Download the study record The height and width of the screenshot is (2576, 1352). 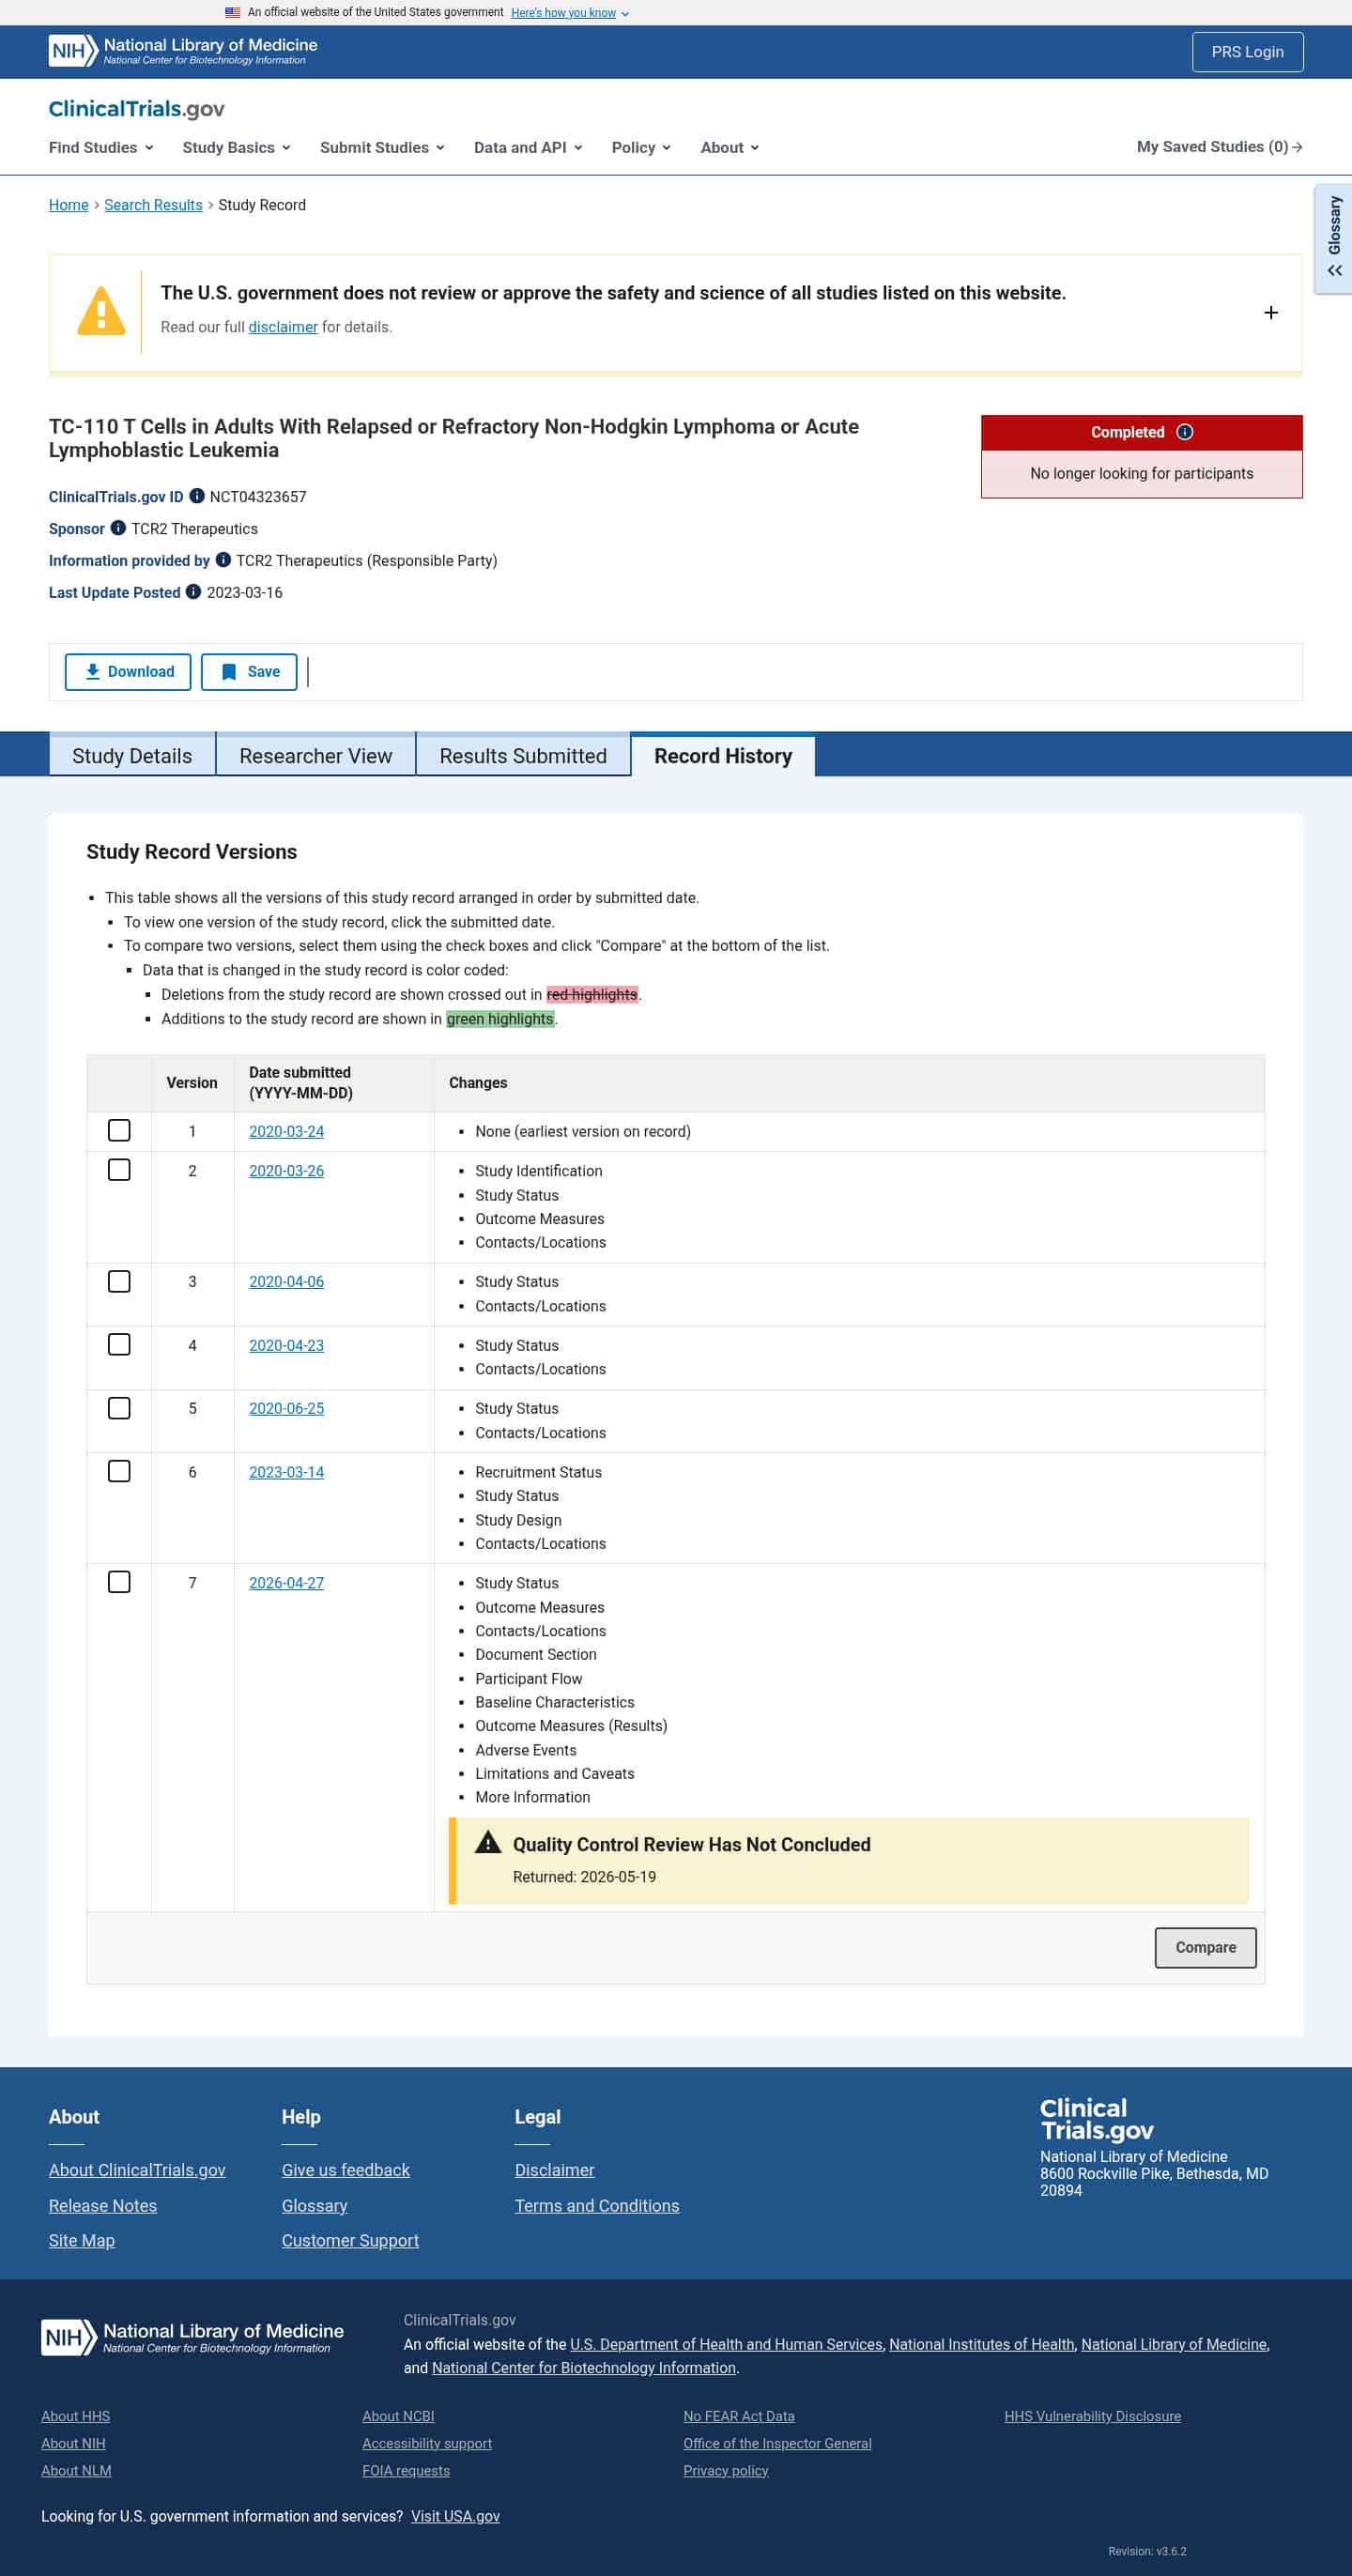click(128, 672)
